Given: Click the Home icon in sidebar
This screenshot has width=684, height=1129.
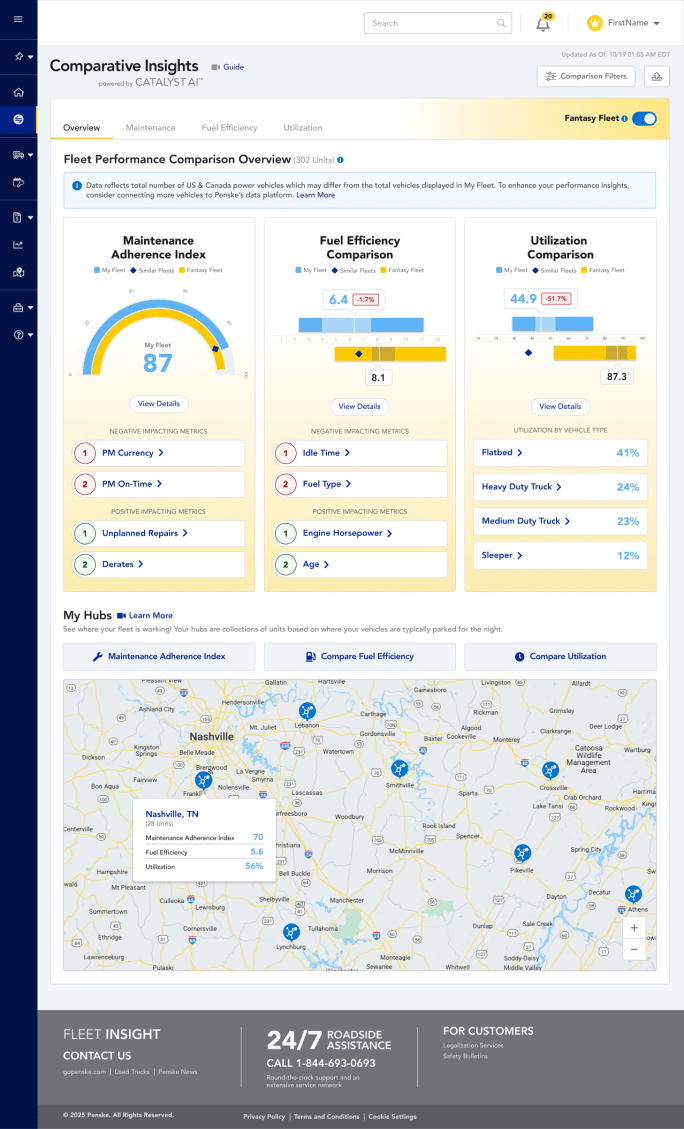Looking at the screenshot, I should pos(18,93).
